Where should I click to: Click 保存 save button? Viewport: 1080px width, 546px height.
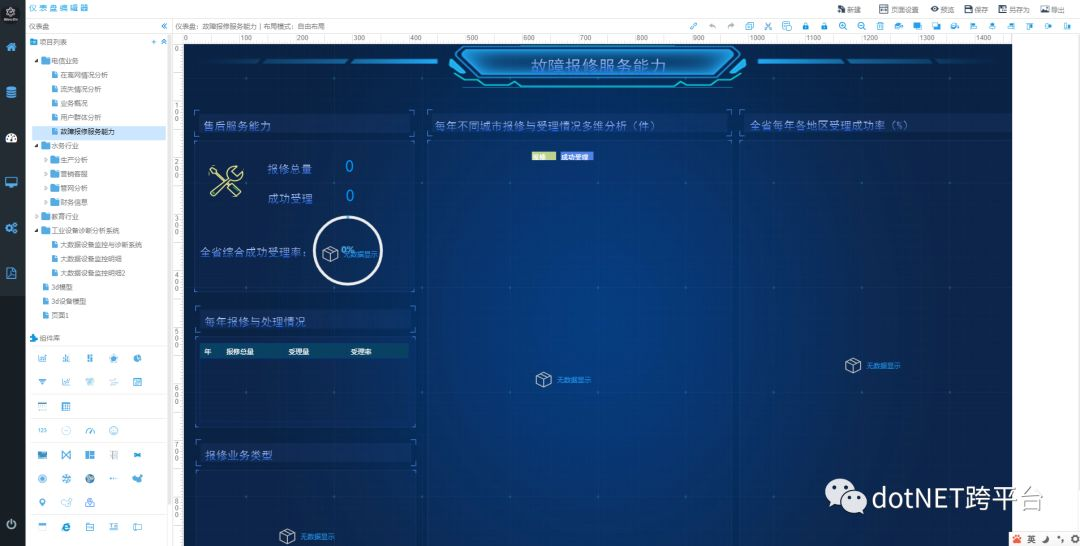(976, 9)
